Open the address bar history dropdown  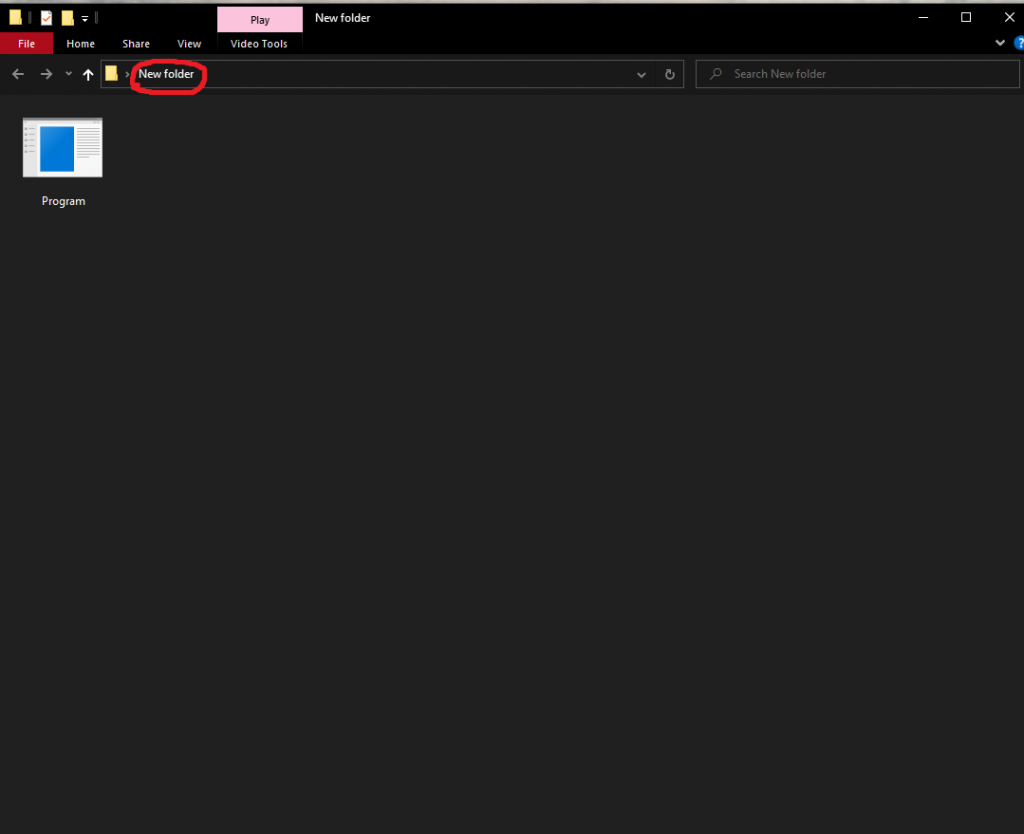point(641,73)
